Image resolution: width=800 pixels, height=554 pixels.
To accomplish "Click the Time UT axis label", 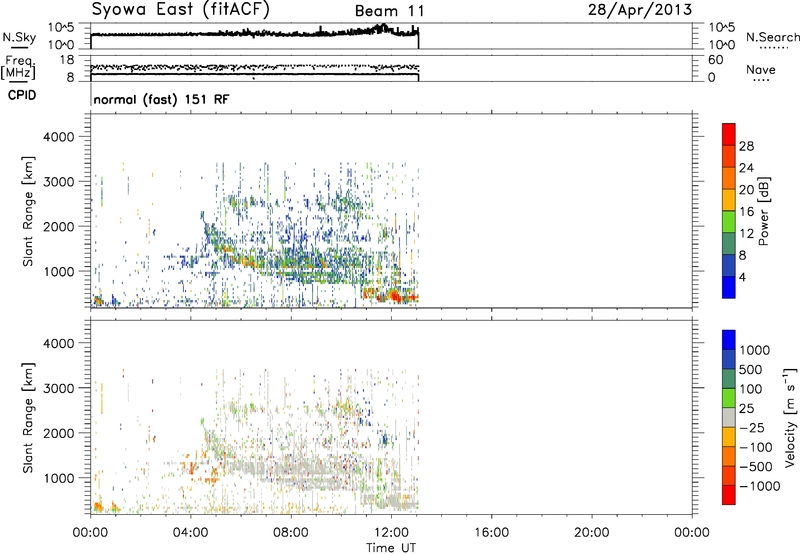I will point(391,548).
